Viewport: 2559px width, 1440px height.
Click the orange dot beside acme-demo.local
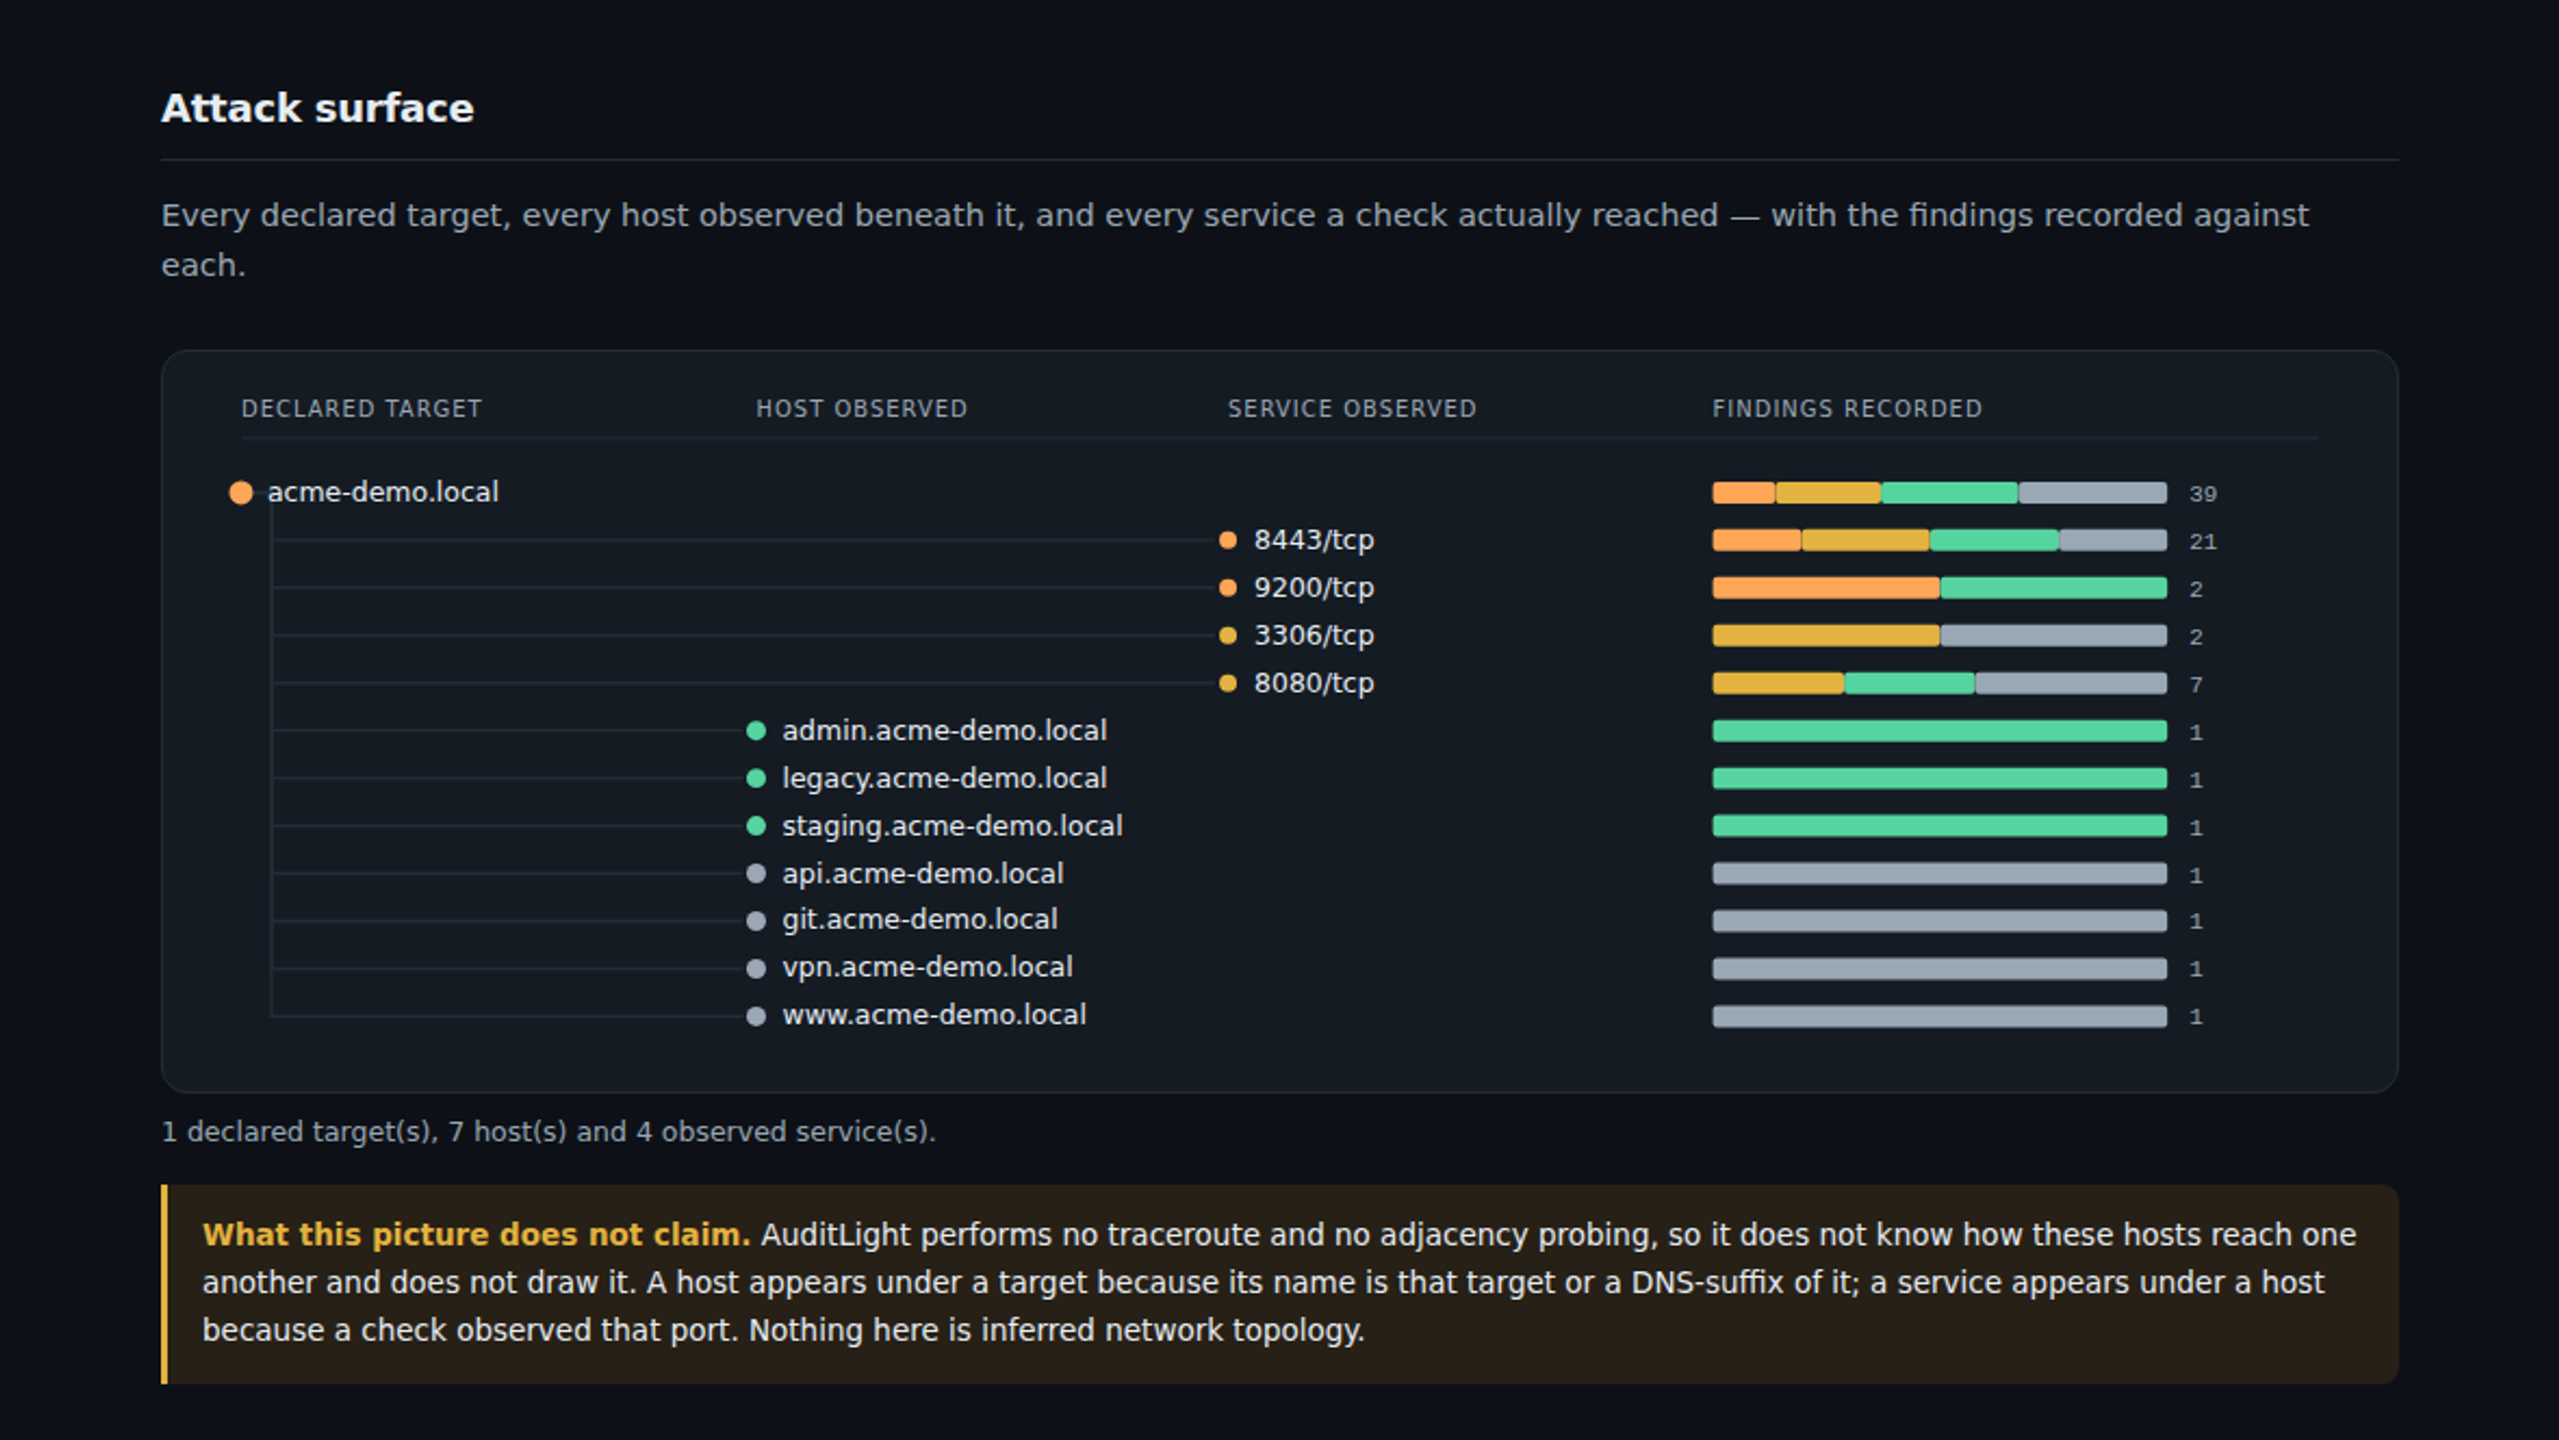(x=241, y=492)
